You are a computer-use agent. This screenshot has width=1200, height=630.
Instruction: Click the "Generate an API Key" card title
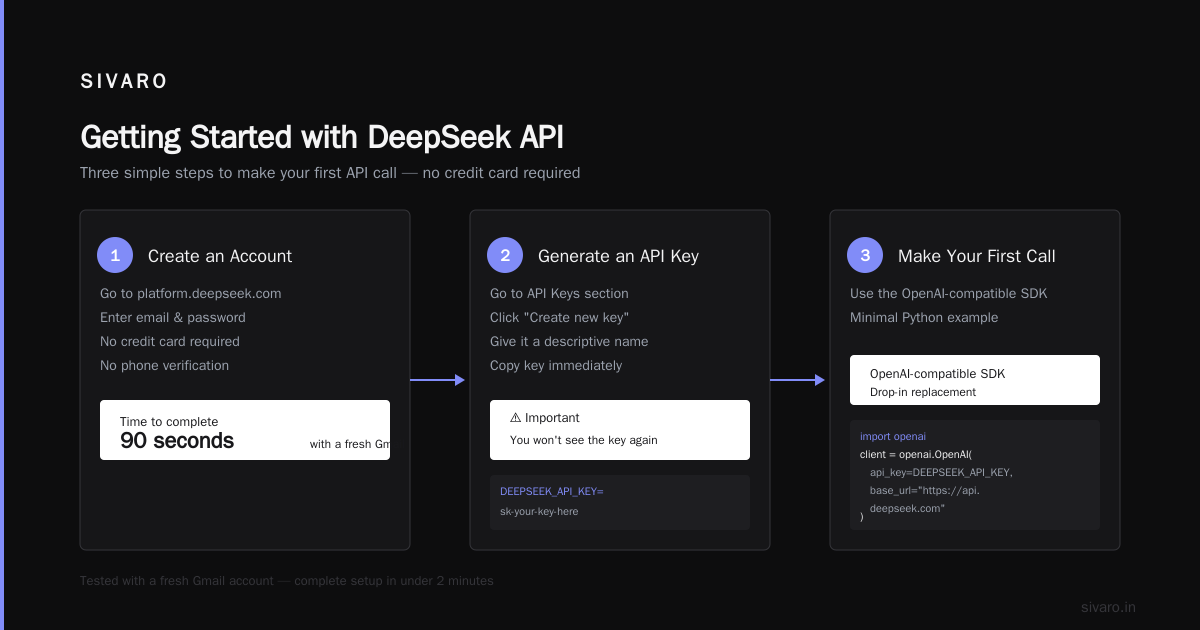[x=618, y=256]
